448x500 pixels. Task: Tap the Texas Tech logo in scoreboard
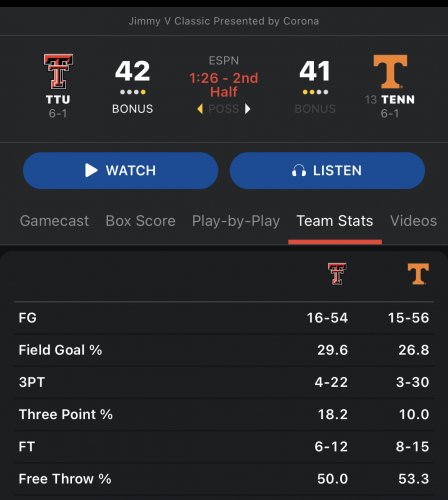(x=58, y=71)
